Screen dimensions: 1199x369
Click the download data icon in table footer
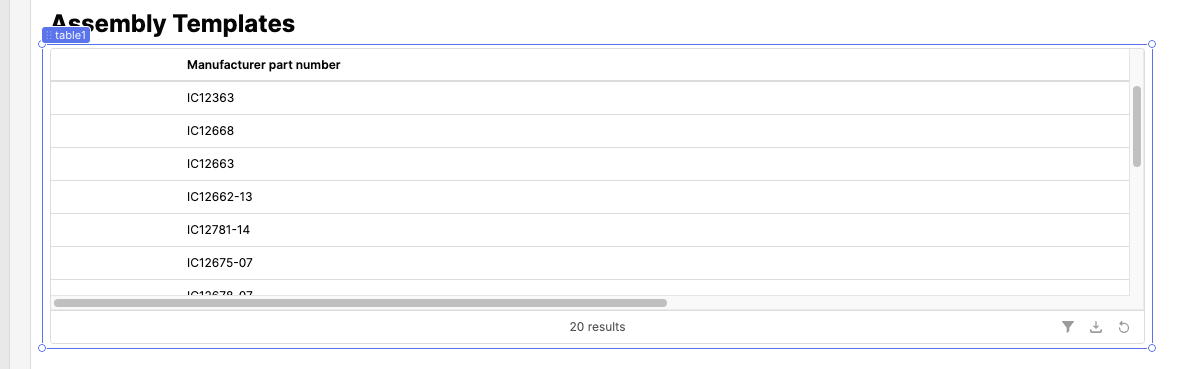(1096, 327)
